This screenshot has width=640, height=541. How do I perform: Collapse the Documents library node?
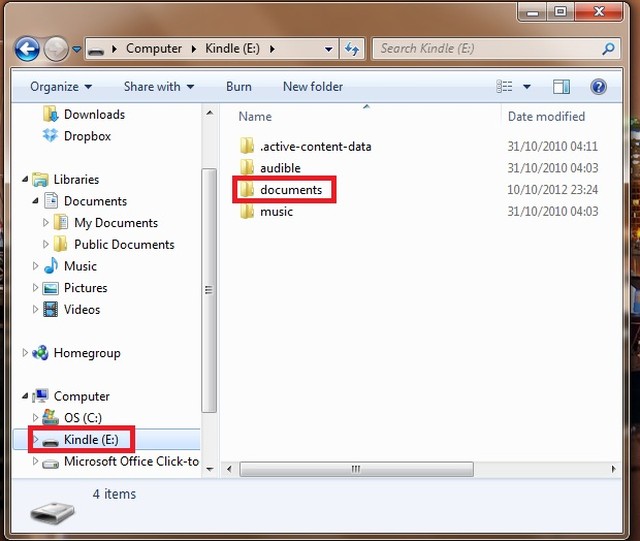click(36, 201)
